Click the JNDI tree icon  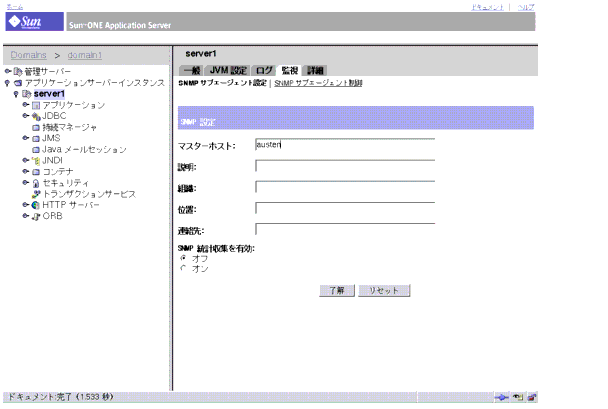pos(36,160)
